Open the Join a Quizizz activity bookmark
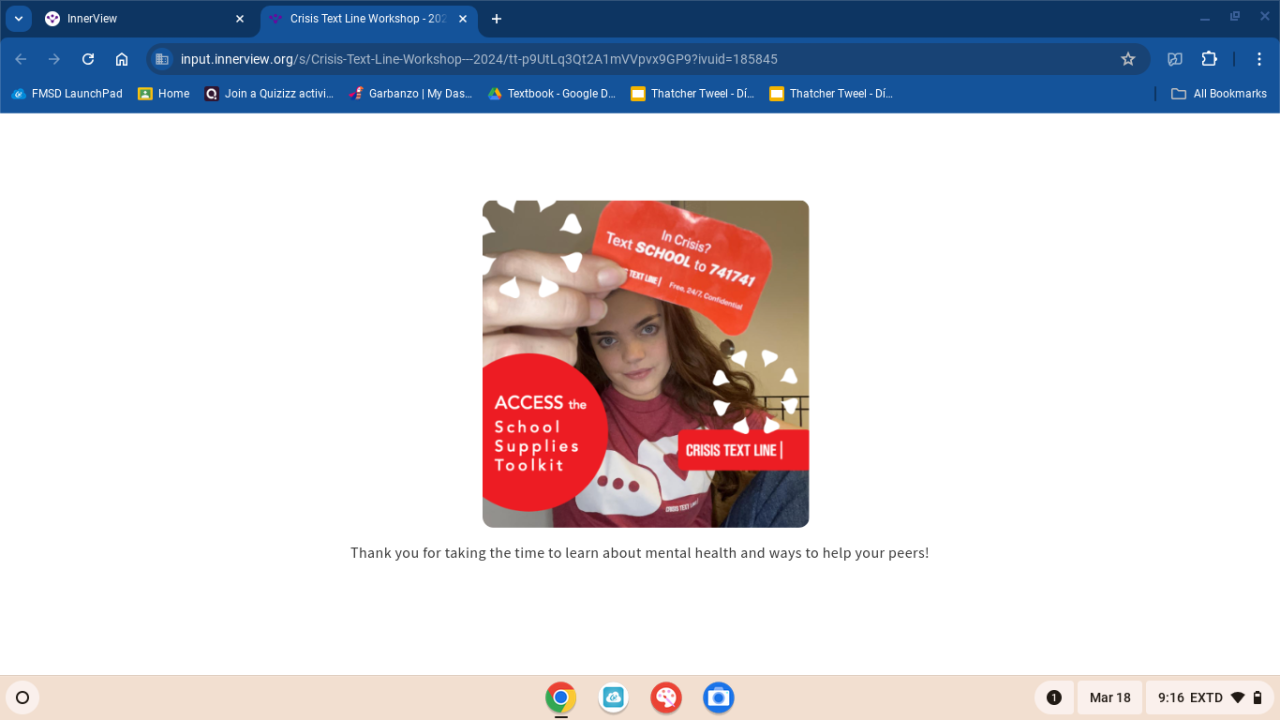The height and width of the screenshot is (720, 1280). pyautogui.click(x=269, y=94)
